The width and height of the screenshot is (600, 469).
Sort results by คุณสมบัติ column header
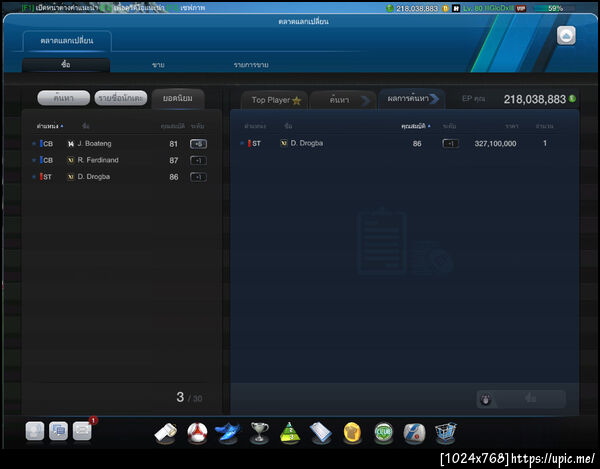[415, 126]
